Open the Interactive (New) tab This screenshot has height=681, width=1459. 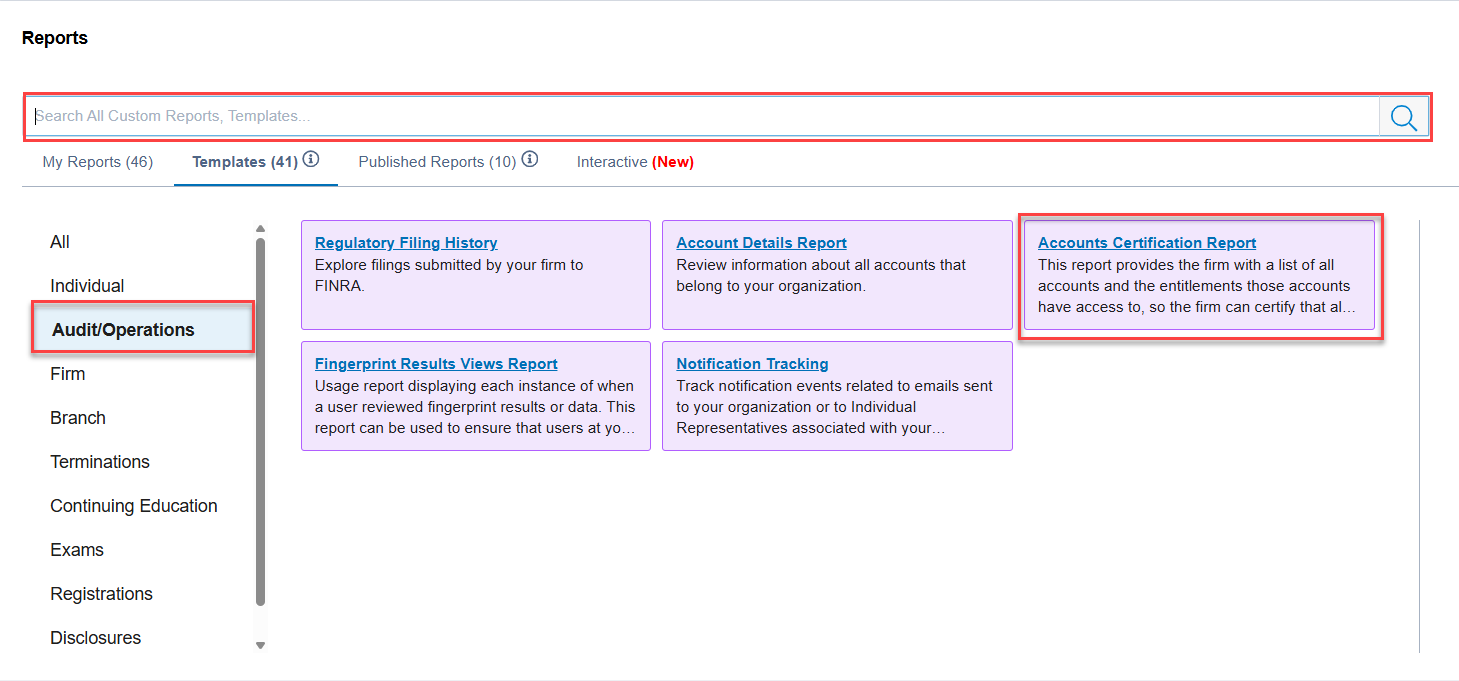click(635, 162)
